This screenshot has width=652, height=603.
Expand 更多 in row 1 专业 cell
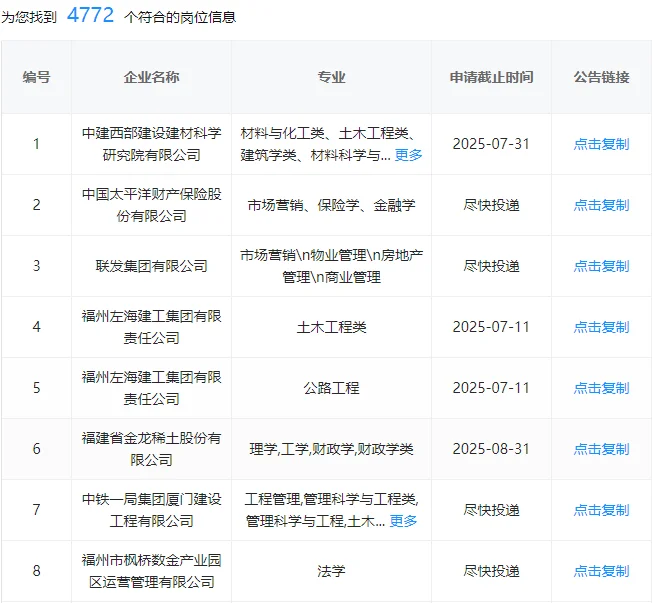[408, 155]
